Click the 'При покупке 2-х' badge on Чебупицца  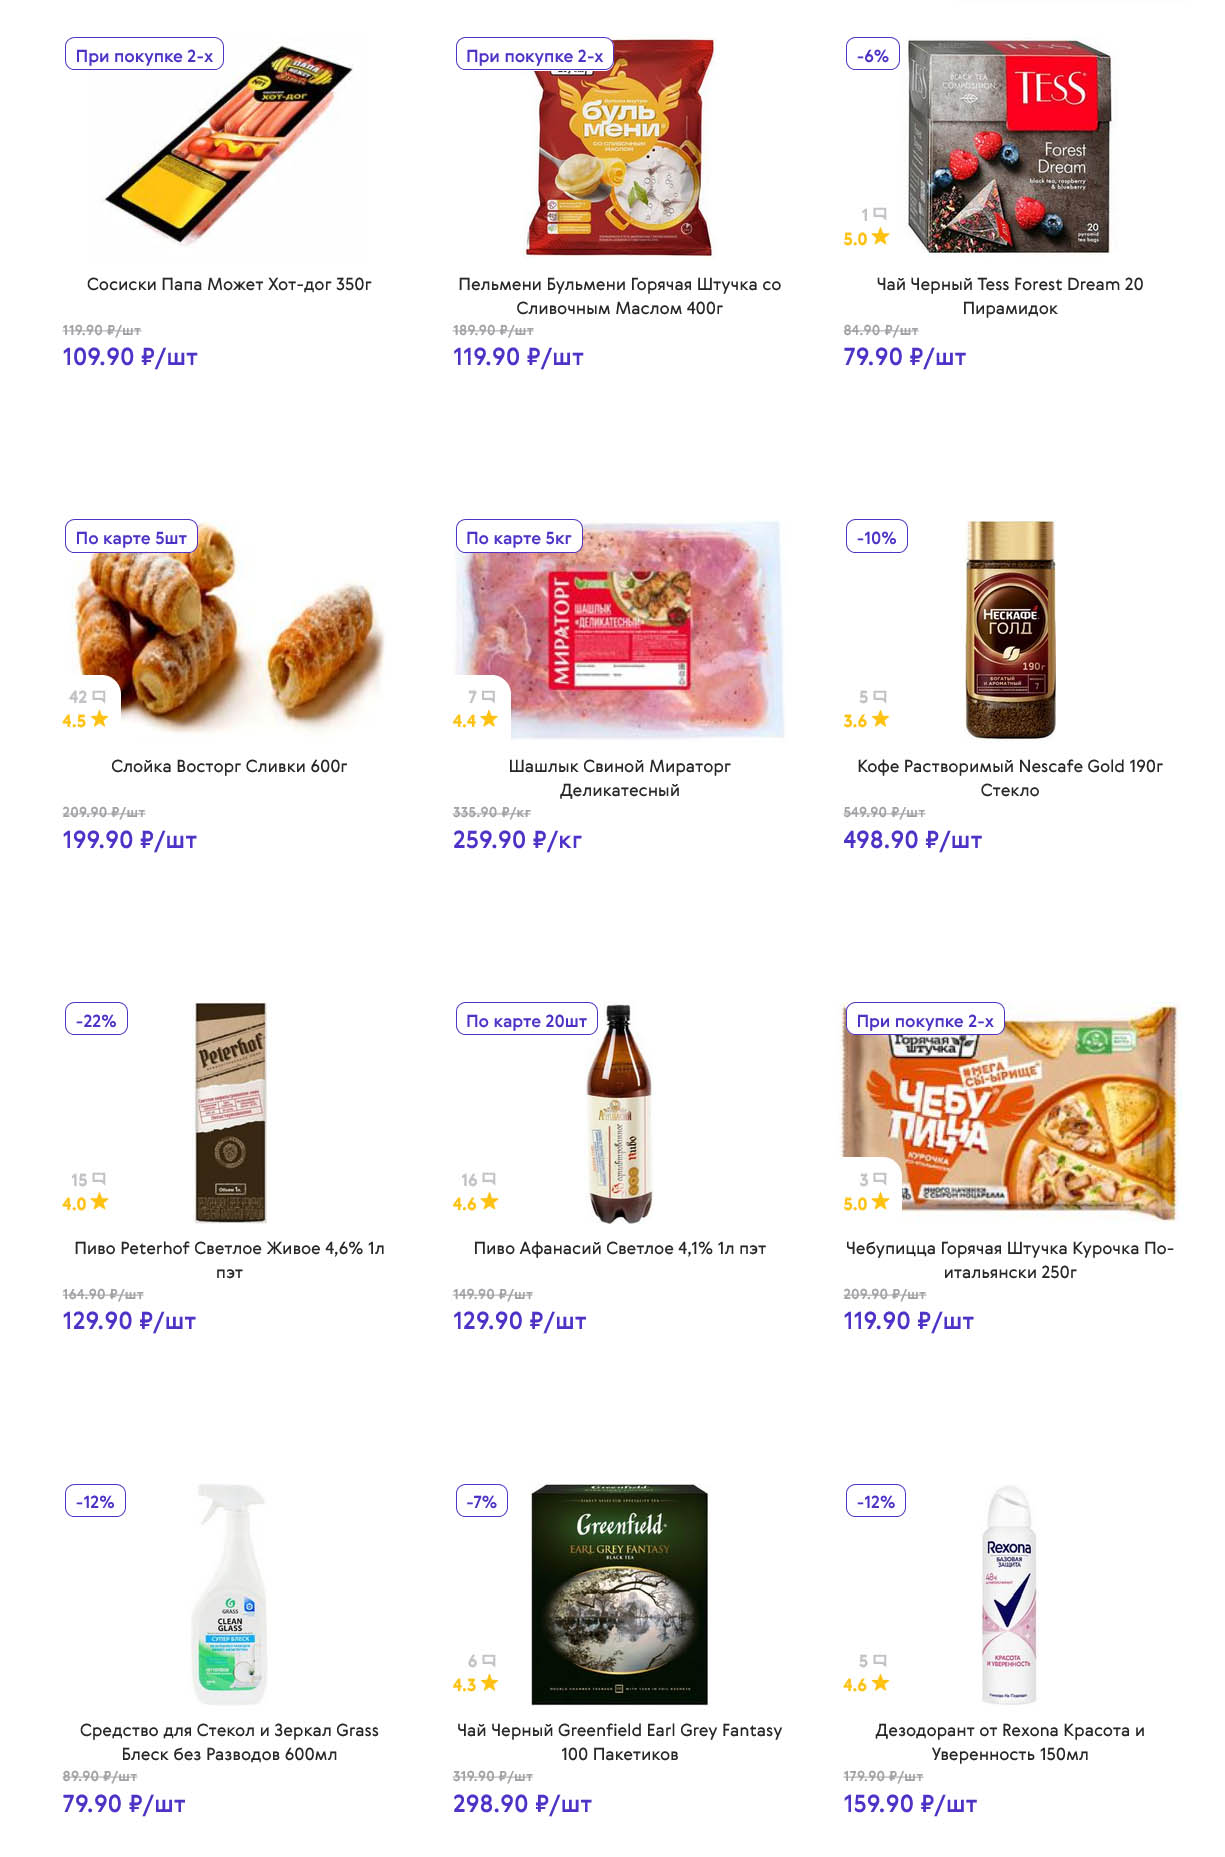tap(924, 1021)
